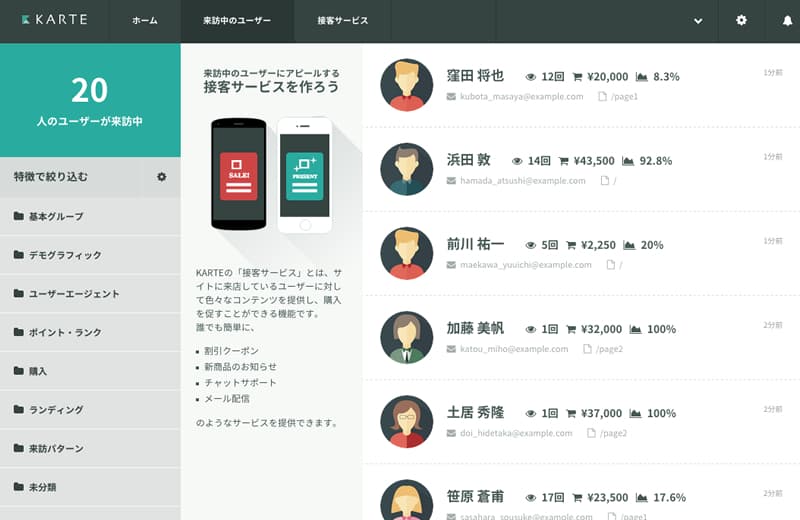Expand the デモグラフィック folder
Image resolution: width=800 pixels, height=520 pixels.
[90, 255]
